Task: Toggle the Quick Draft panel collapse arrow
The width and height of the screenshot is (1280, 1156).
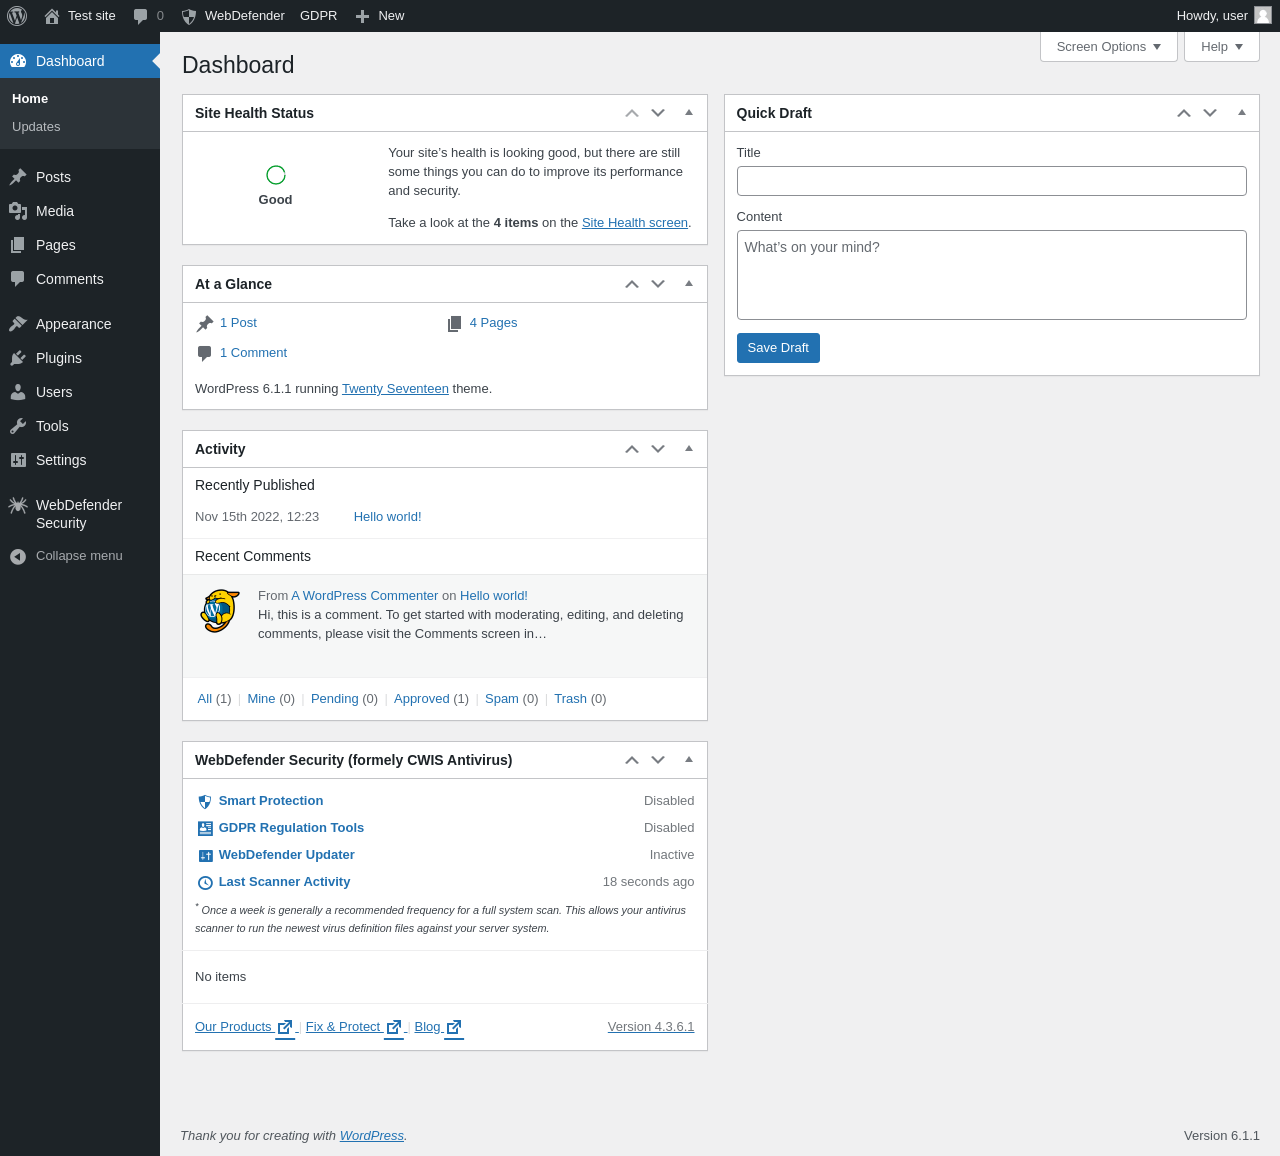Action: [x=1242, y=113]
